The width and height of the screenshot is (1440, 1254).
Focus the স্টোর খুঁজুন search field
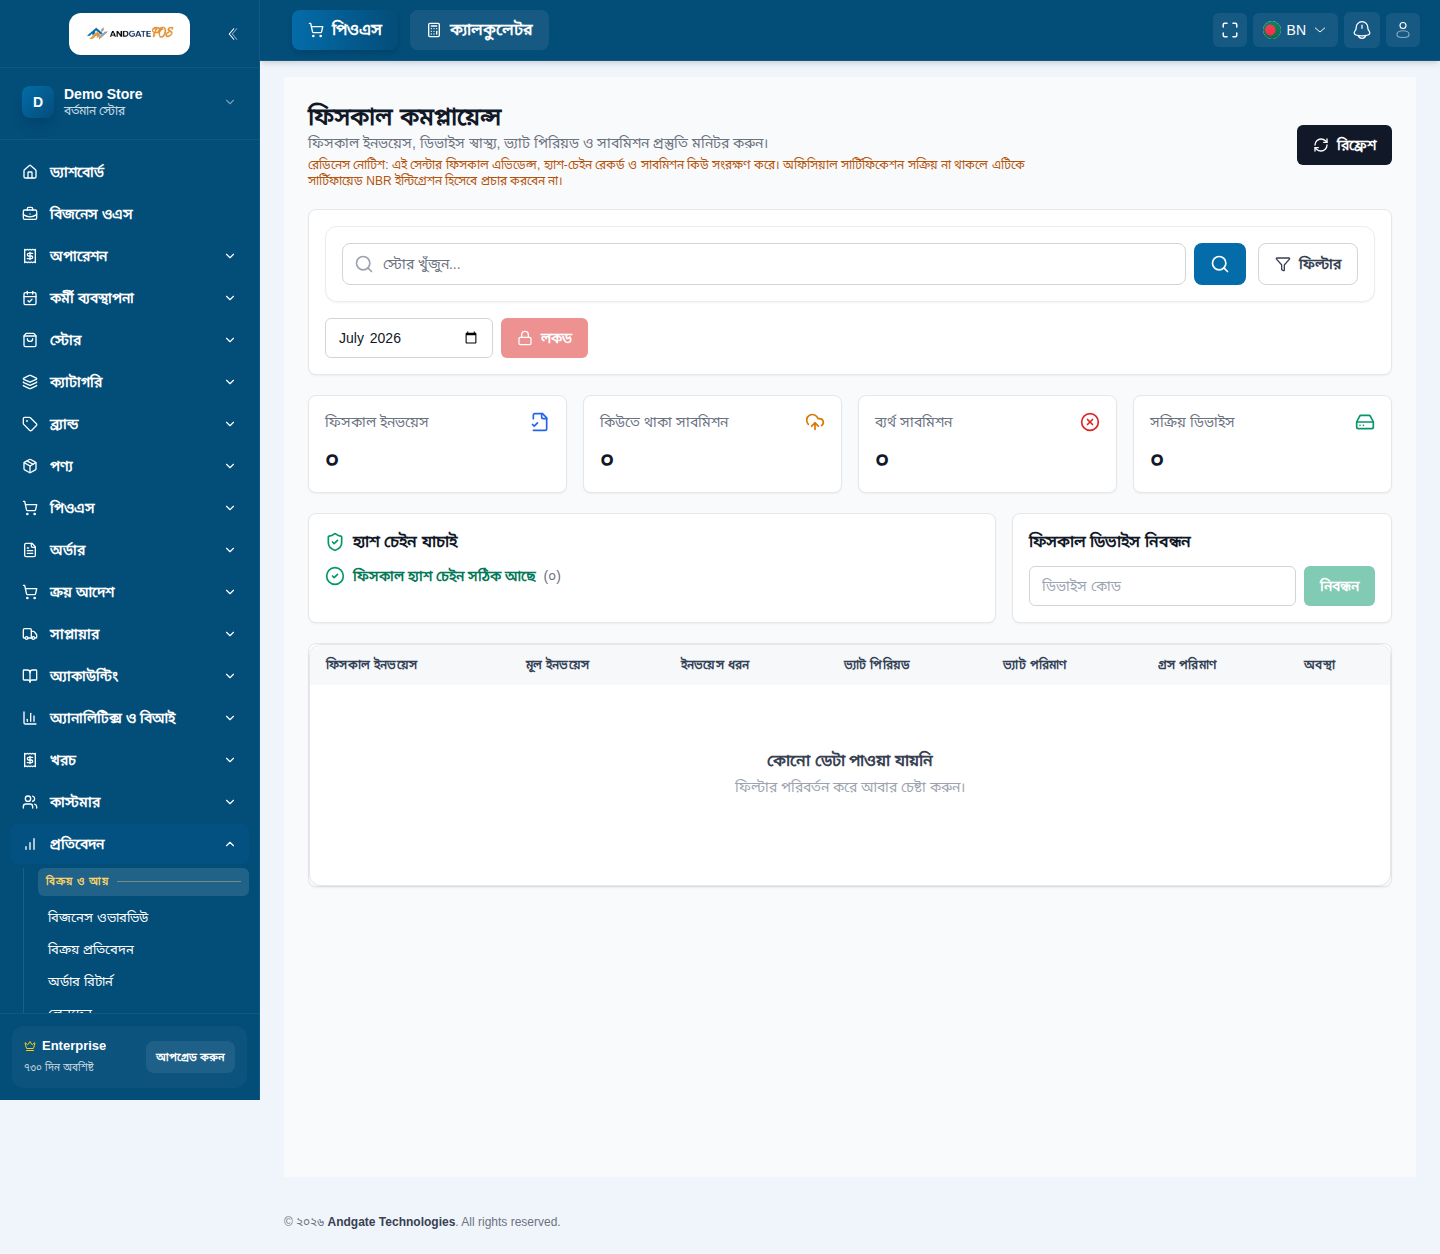click(763, 264)
